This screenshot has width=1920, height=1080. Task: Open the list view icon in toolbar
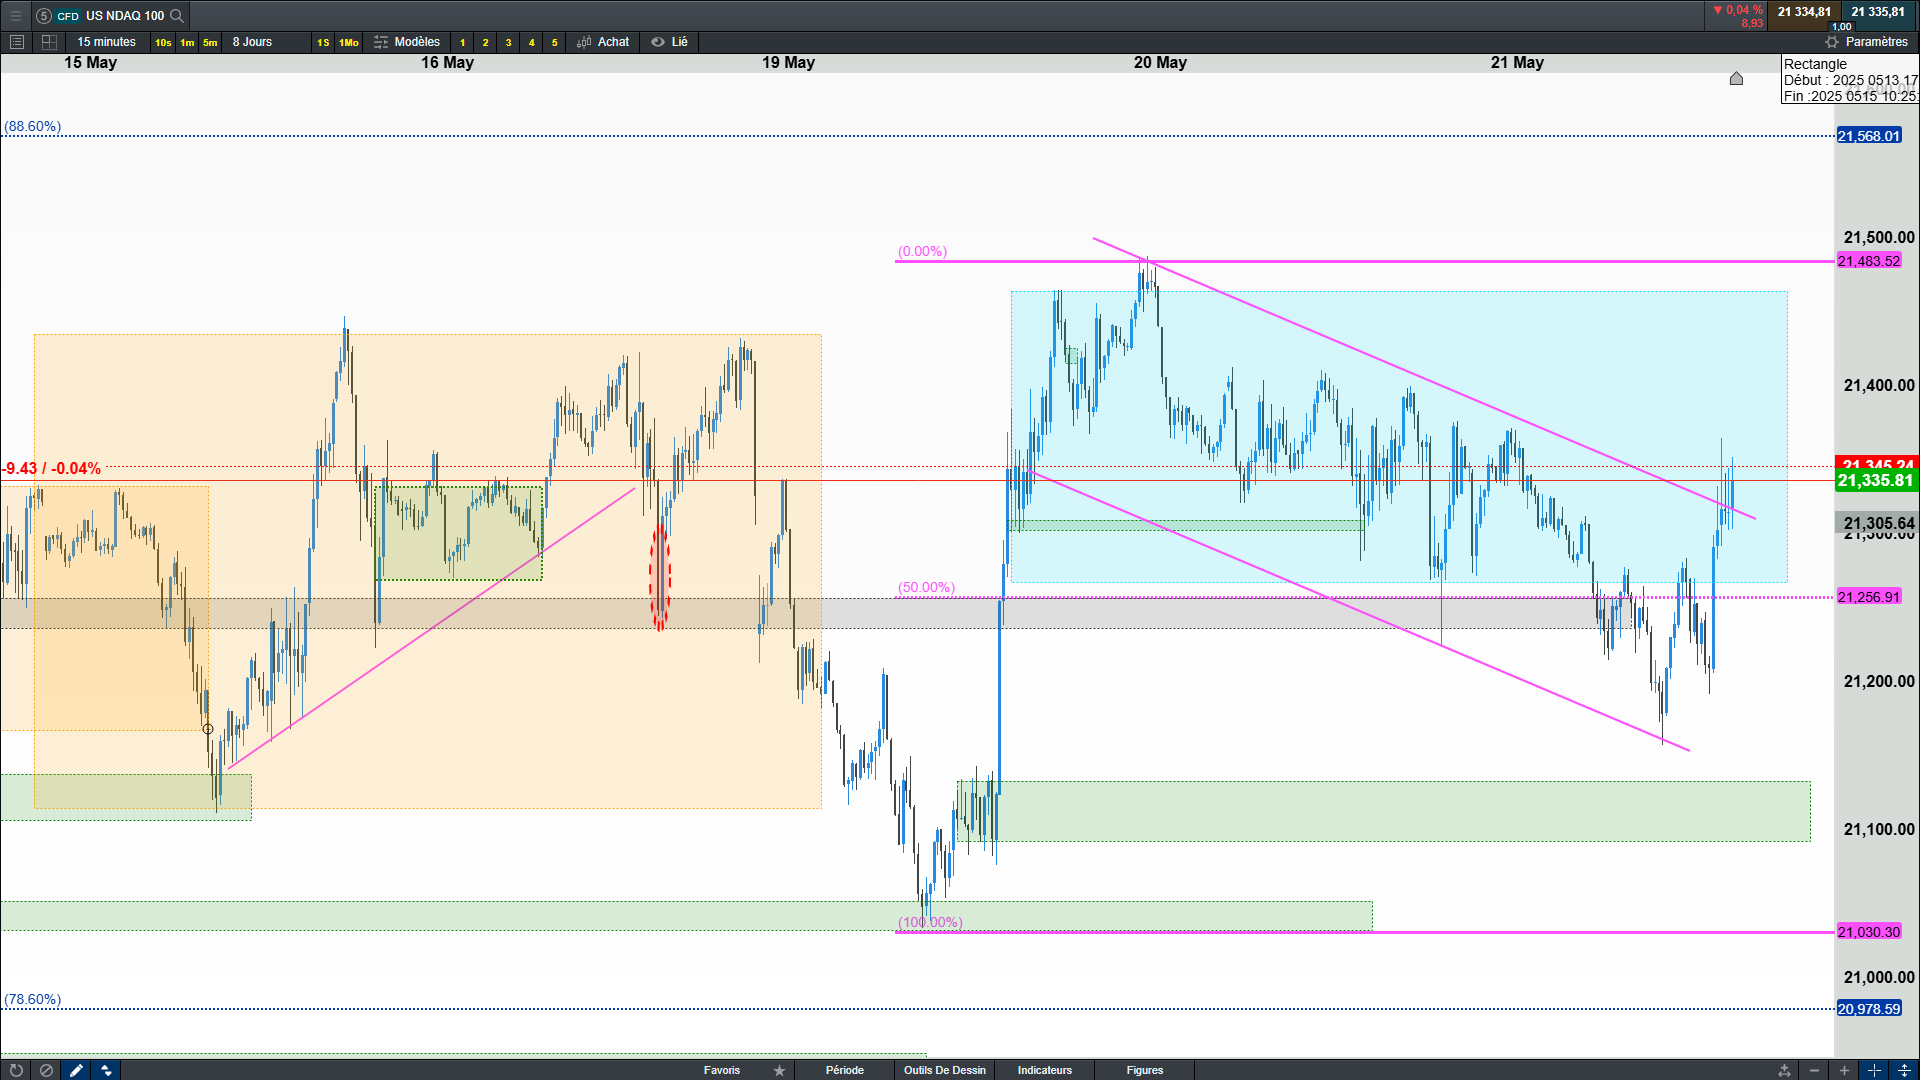[16, 42]
